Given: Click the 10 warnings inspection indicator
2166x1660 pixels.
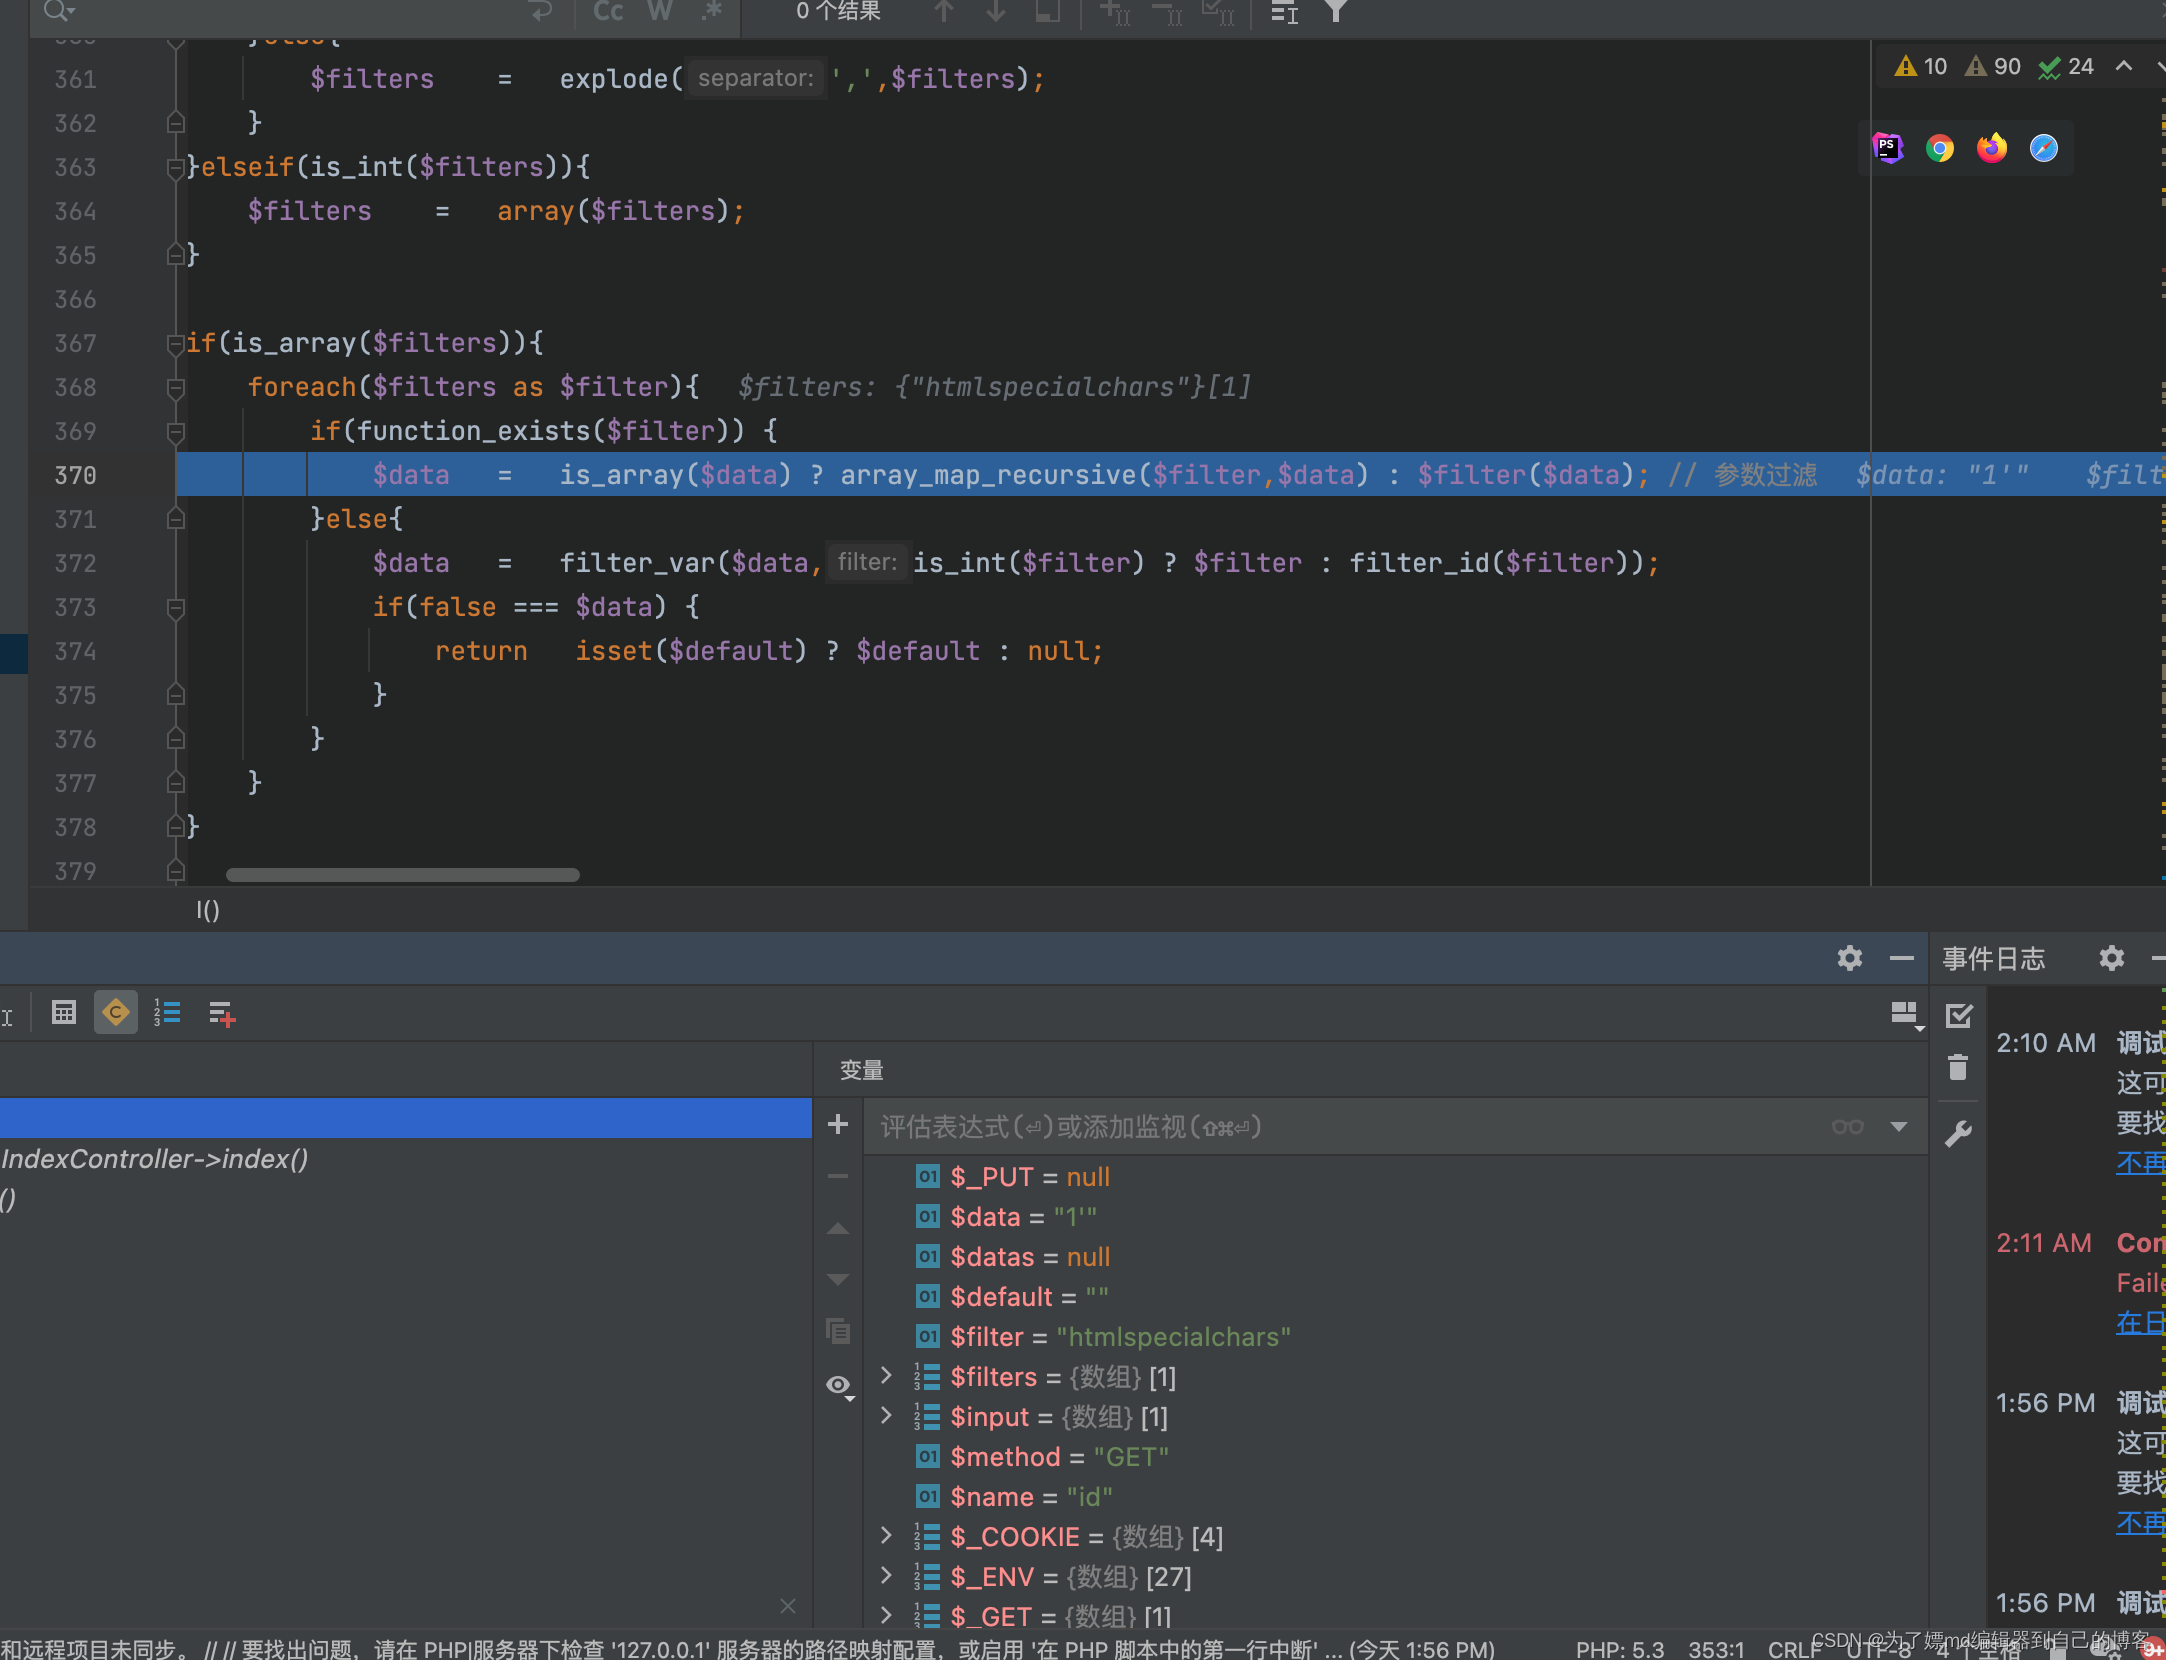Looking at the screenshot, I should click(1921, 67).
